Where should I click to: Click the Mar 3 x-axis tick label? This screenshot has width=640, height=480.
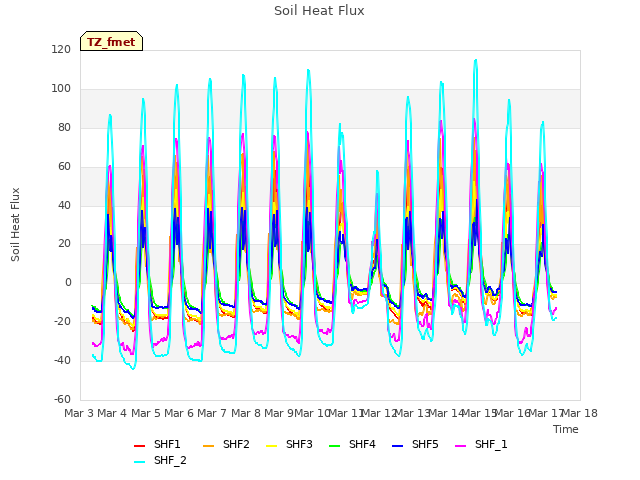[x=79, y=413]
